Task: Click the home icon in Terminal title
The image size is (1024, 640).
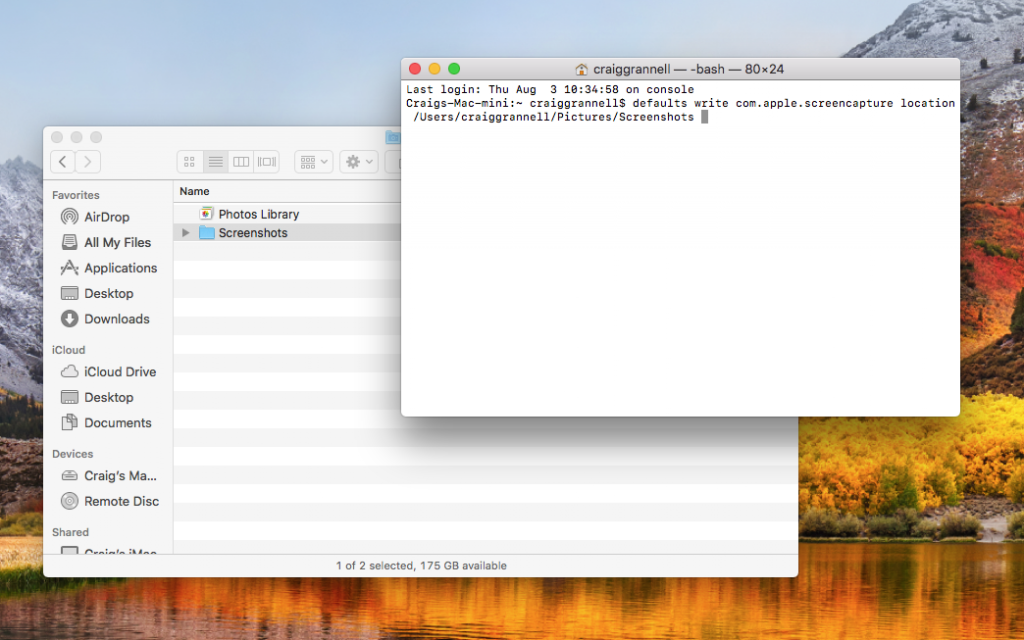Action: [581, 69]
